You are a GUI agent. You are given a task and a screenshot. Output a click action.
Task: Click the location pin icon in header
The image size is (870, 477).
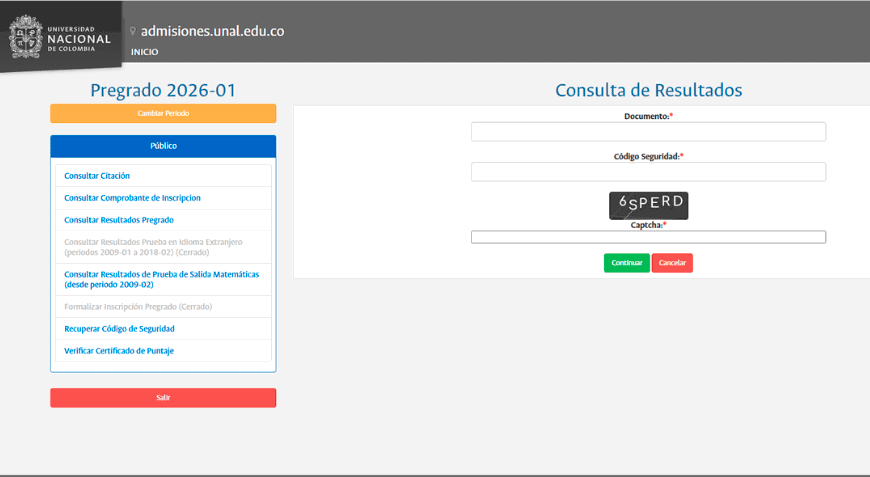click(x=132, y=31)
